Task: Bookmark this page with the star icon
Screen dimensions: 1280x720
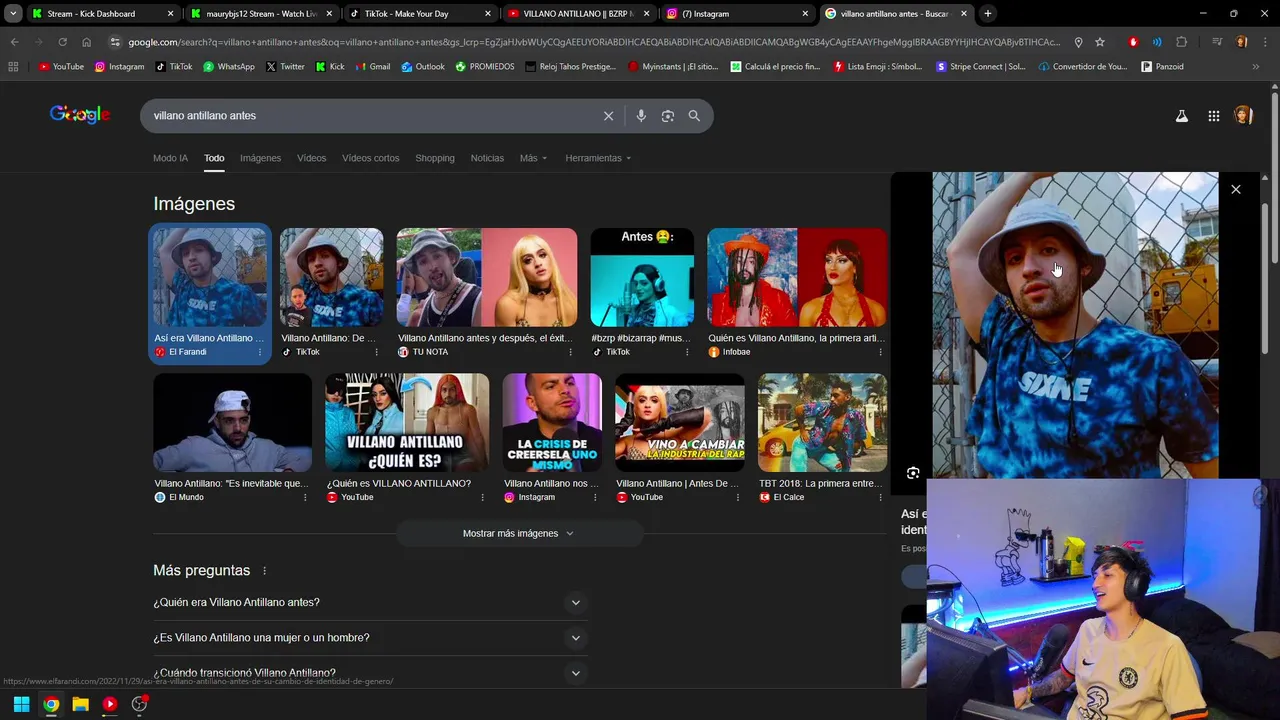Action: click(1100, 42)
